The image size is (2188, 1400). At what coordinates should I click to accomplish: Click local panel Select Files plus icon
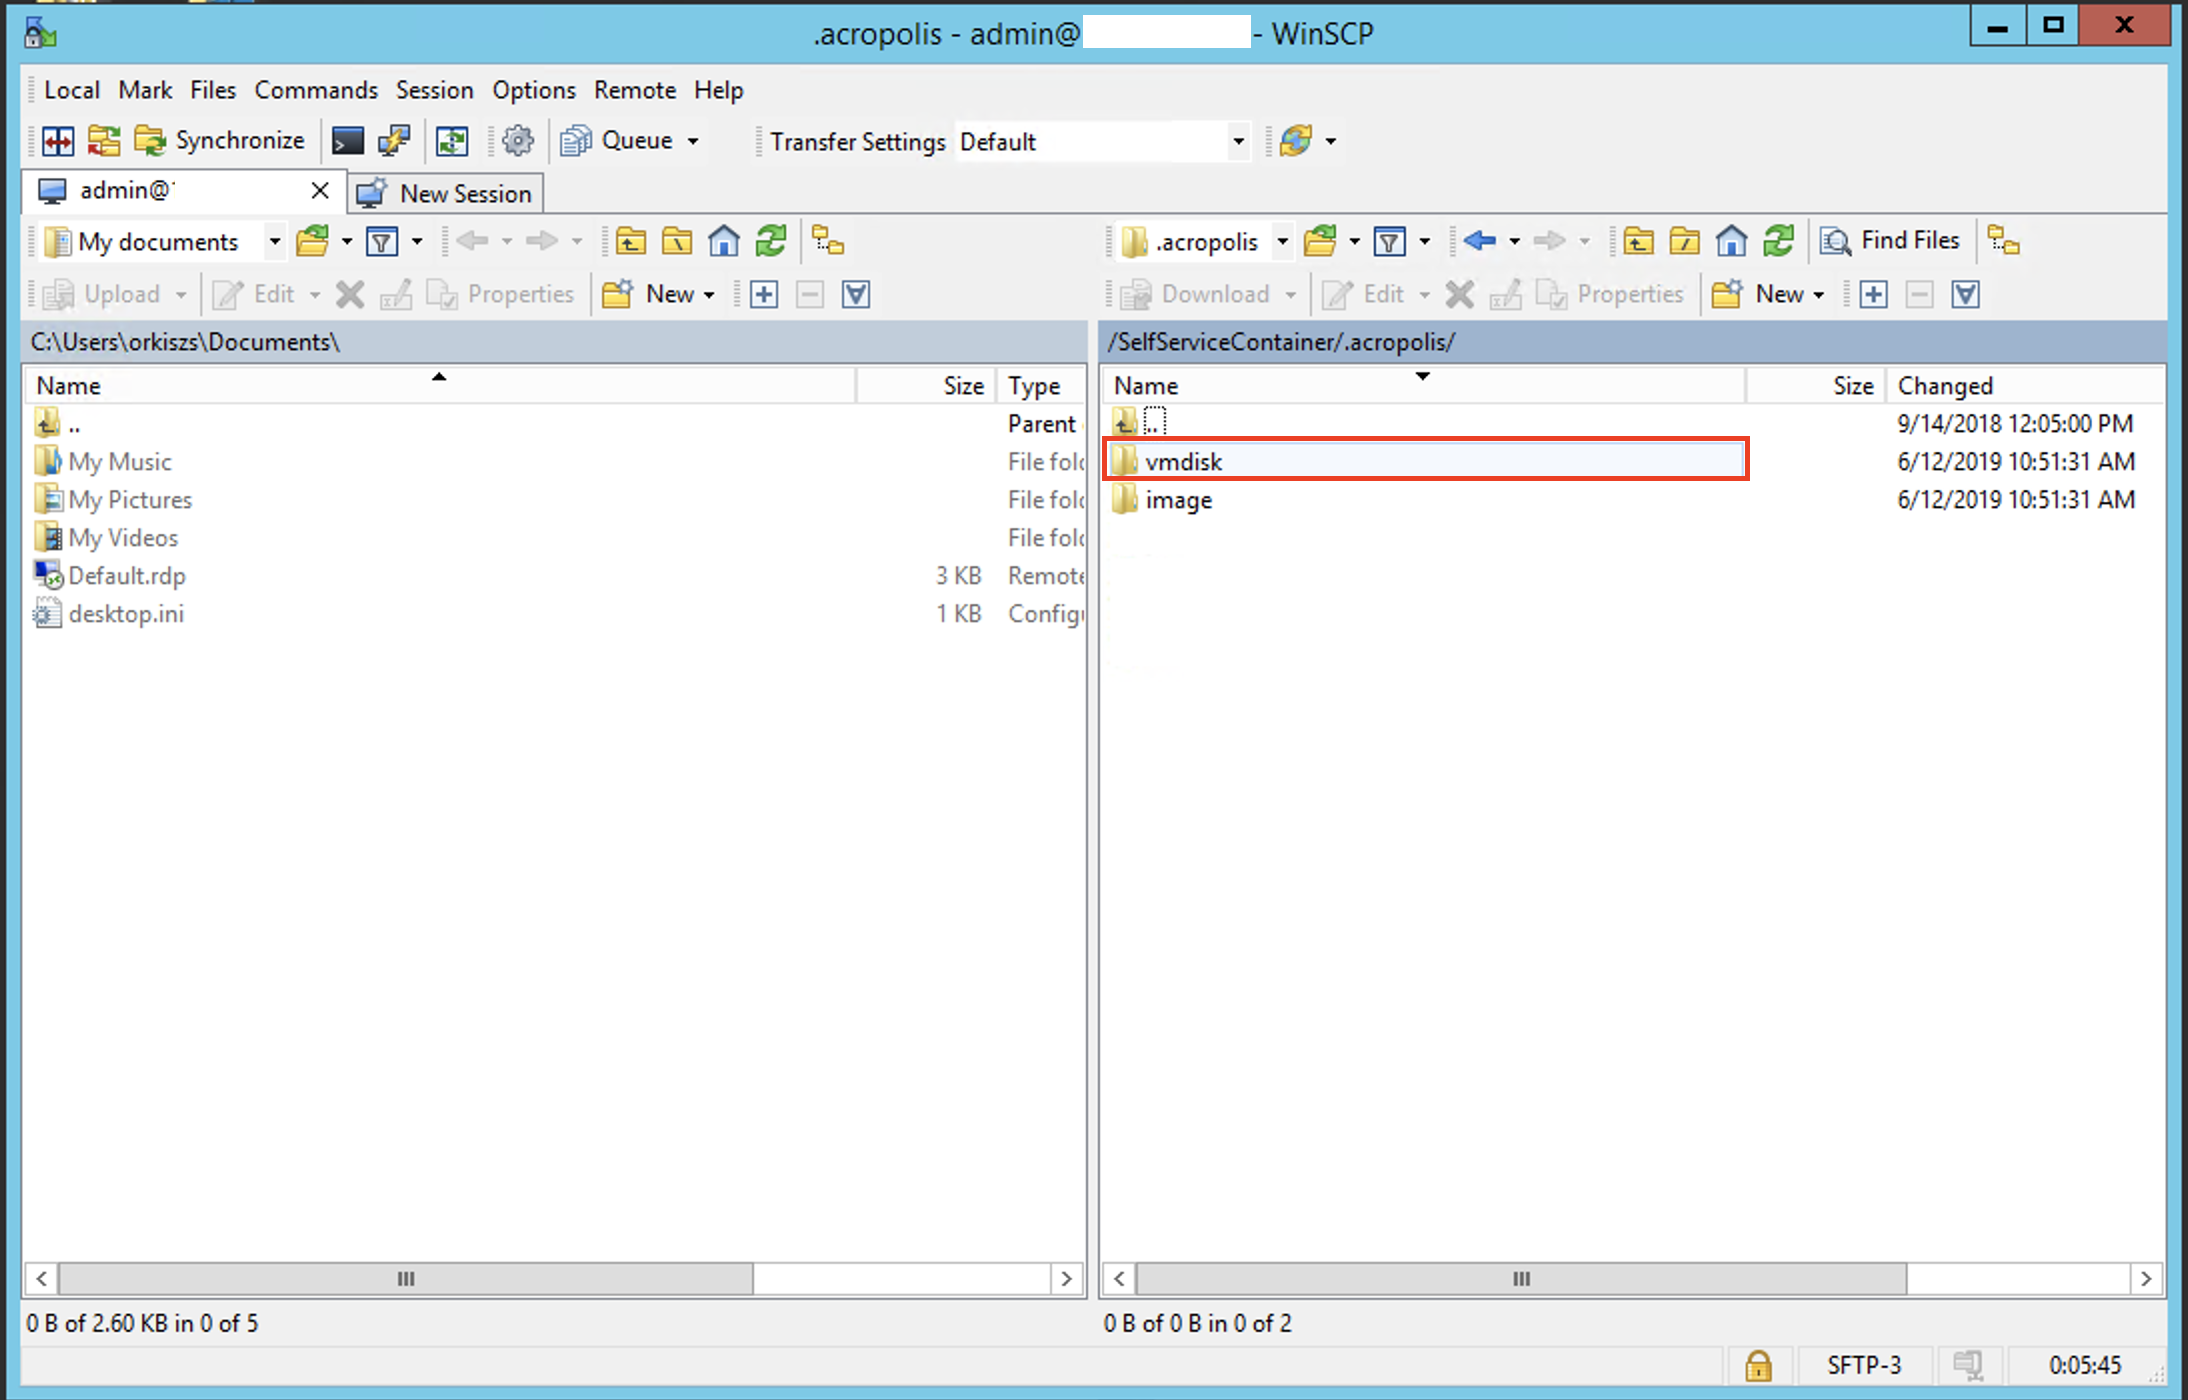coord(764,294)
